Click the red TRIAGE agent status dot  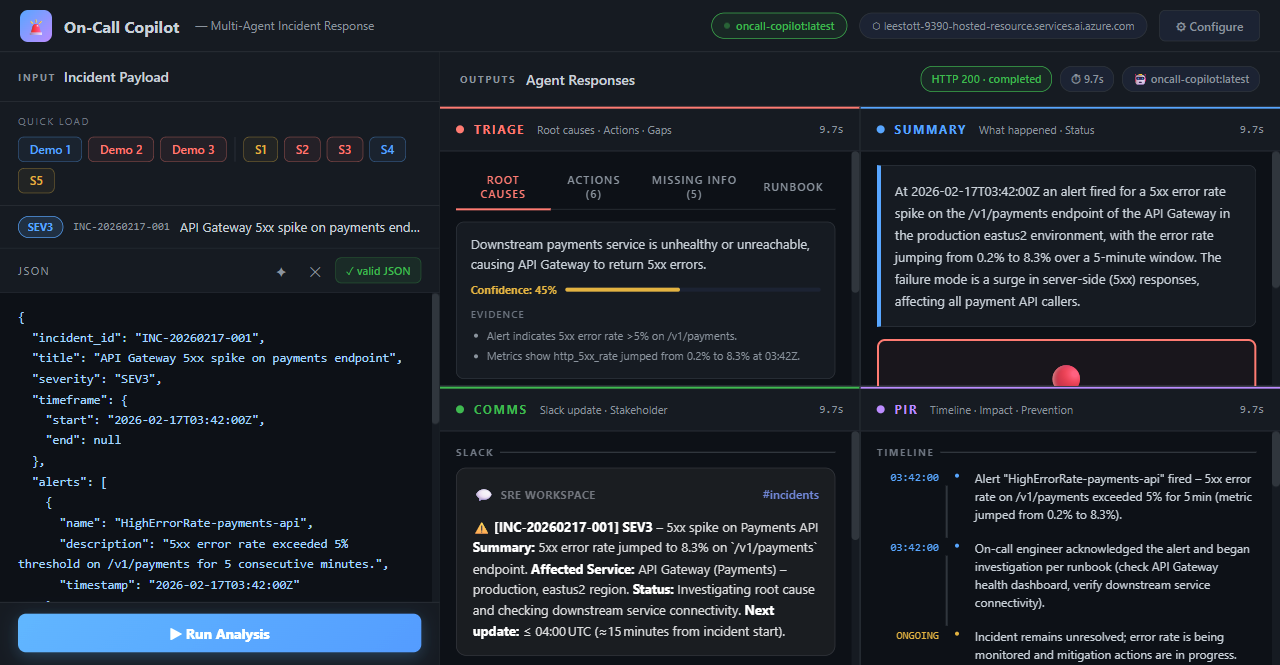pyautogui.click(x=459, y=129)
